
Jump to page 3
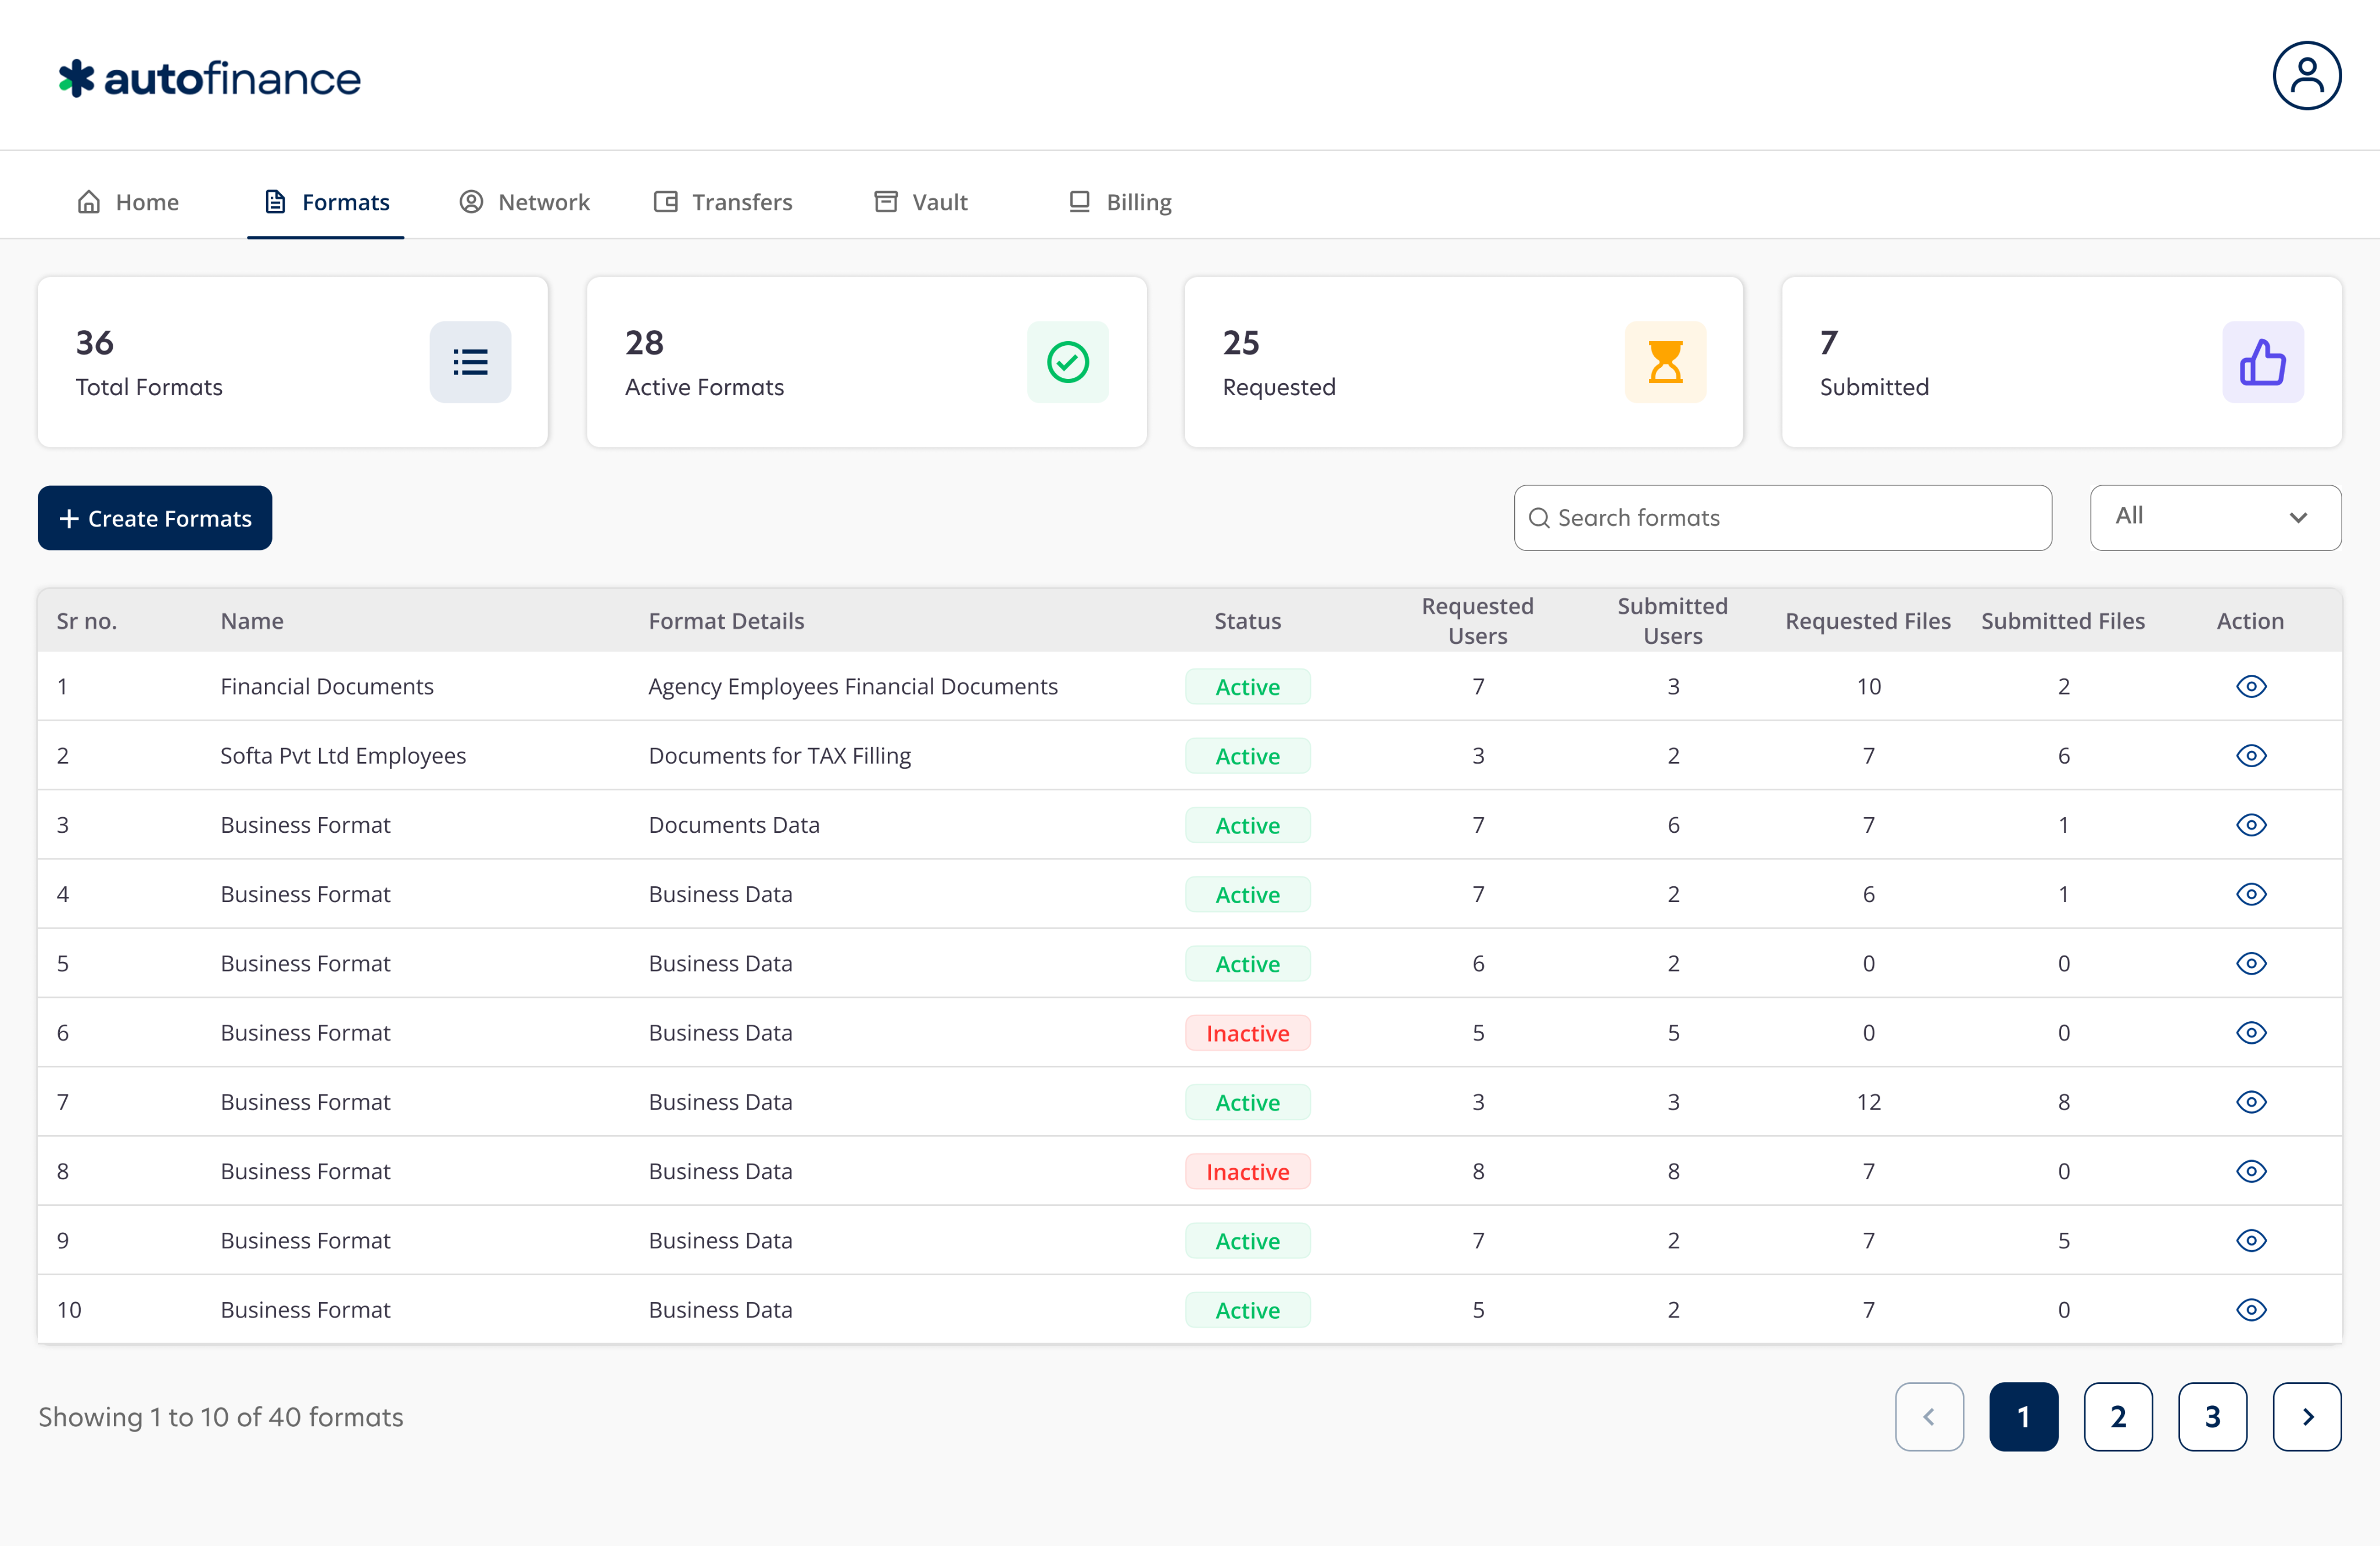(x=2212, y=1417)
